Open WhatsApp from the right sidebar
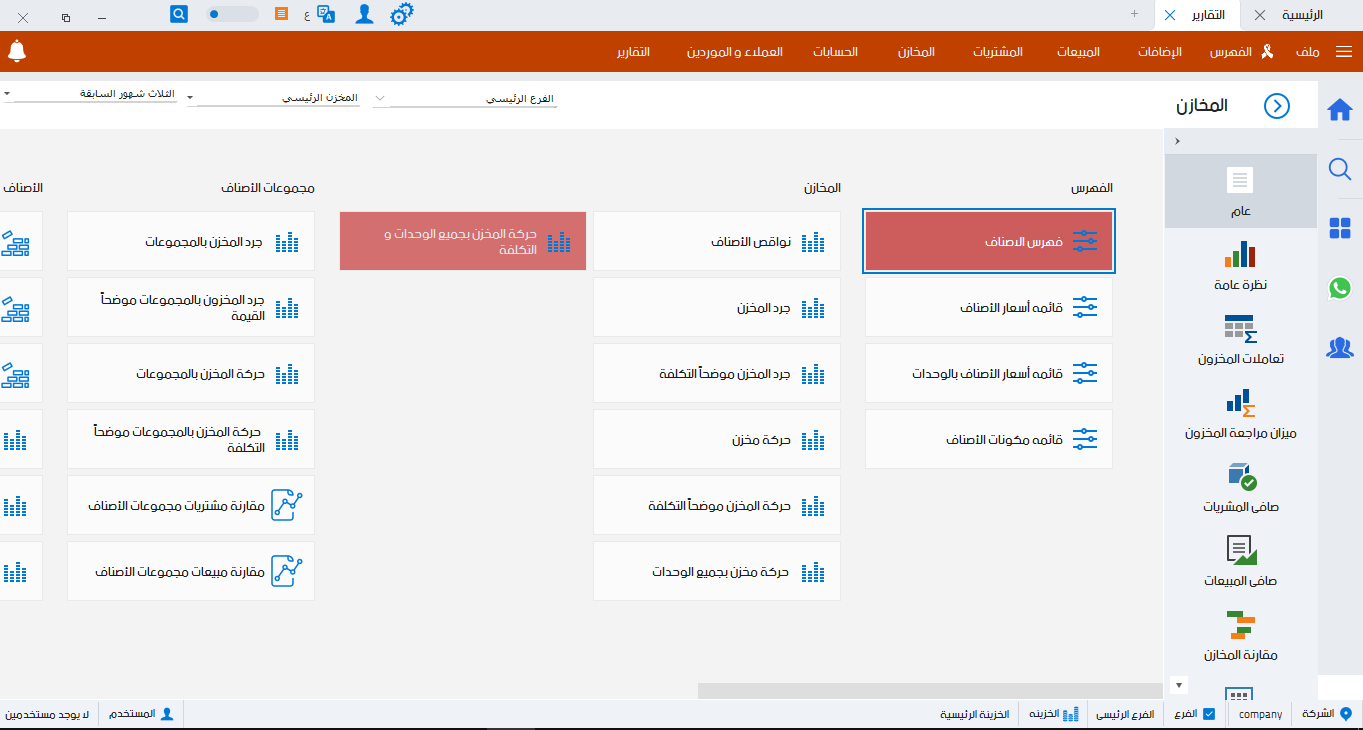 (x=1340, y=288)
